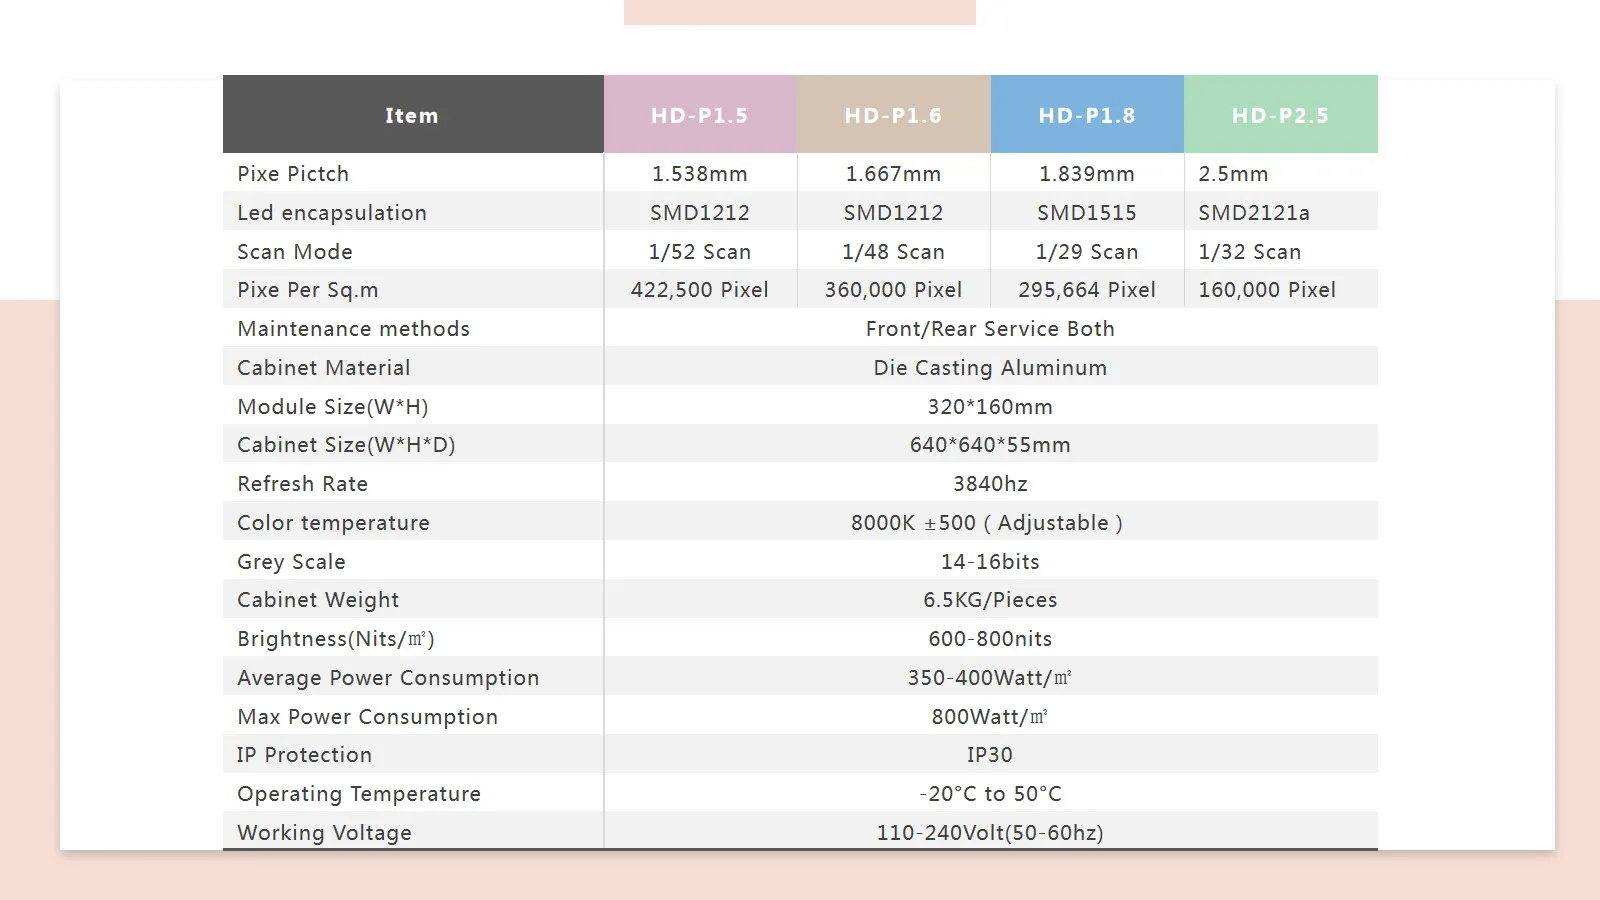Click the 3840hz refresh rate value

click(990, 484)
